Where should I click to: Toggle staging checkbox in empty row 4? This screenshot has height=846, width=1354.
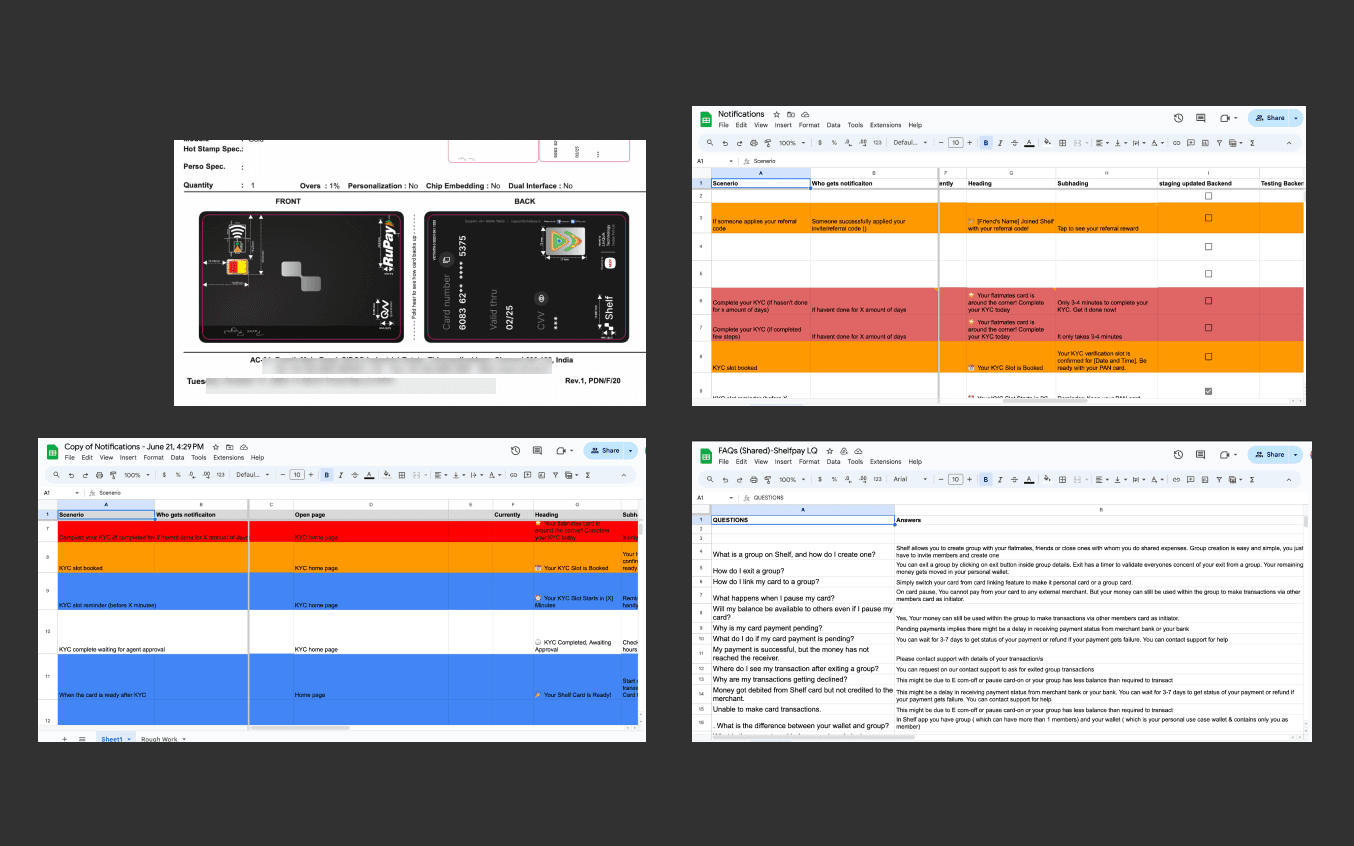click(x=1208, y=245)
